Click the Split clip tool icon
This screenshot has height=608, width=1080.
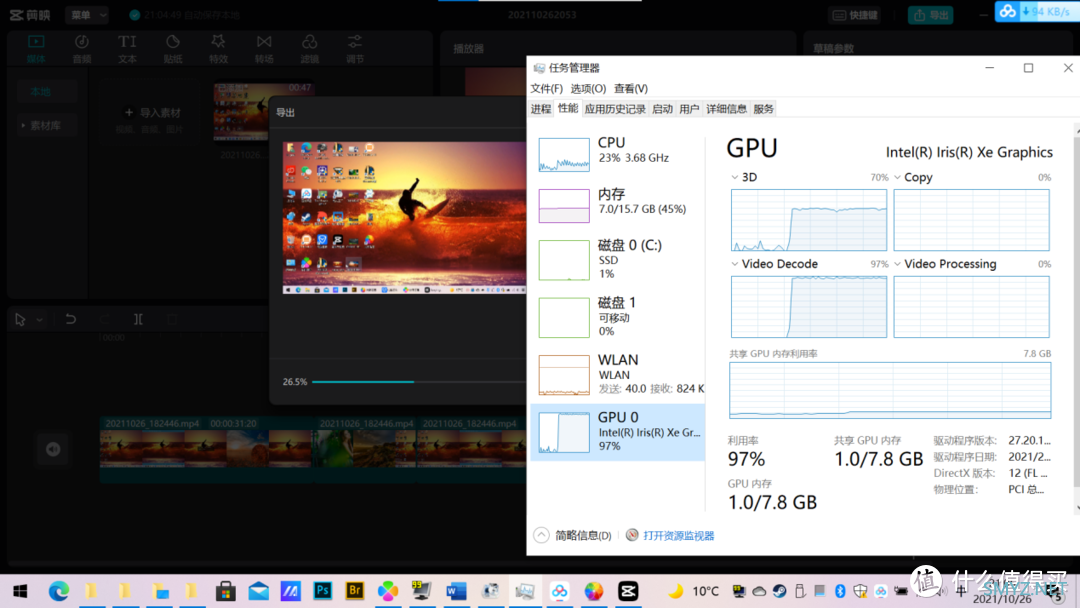(x=138, y=319)
